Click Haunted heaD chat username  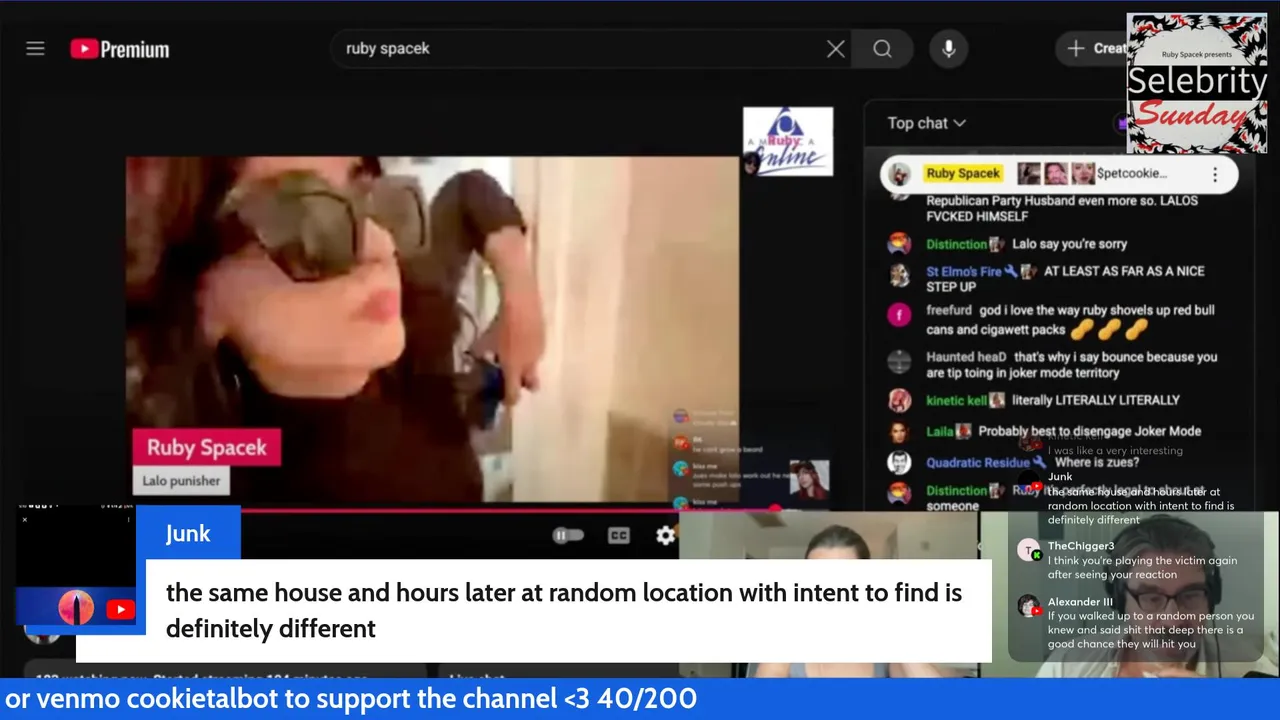966,357
